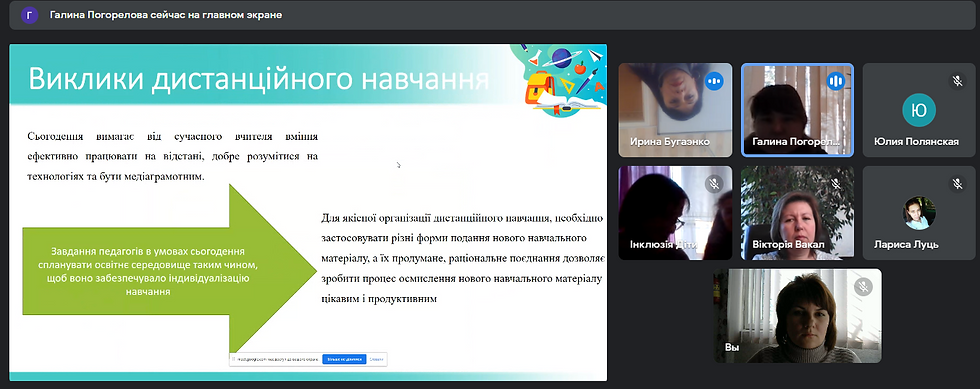Click the slide paragraph beginning 'Сьогодення вимагає'
Image resolution: width=980 pixels, height=389 pixels.
pyautogui.click(x=172, y=156)
